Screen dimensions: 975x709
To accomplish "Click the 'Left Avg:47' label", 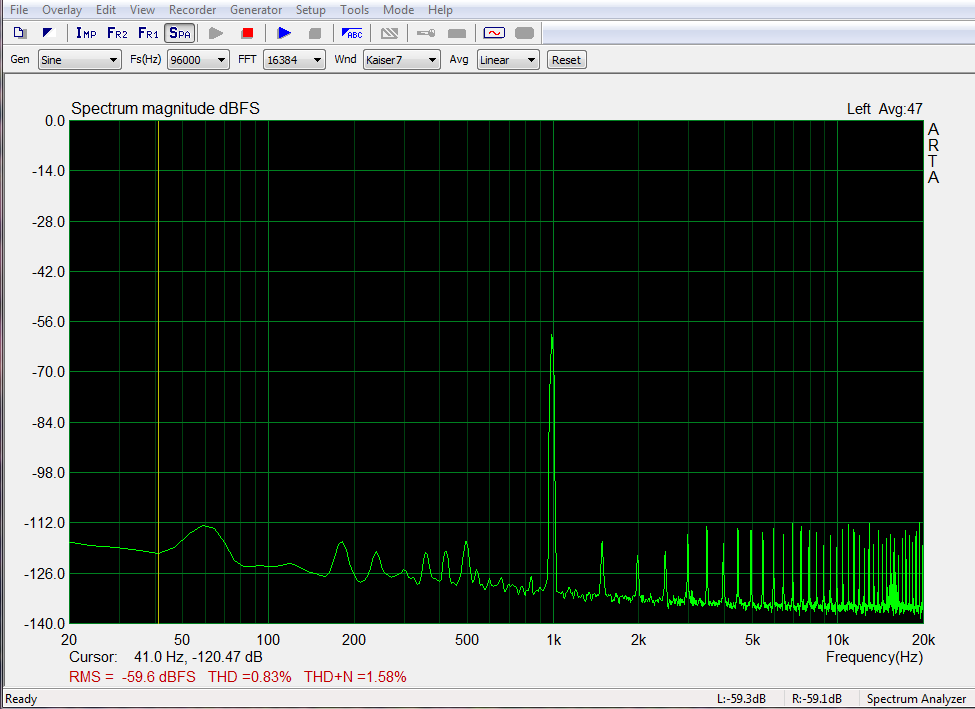I will [884, 109].
